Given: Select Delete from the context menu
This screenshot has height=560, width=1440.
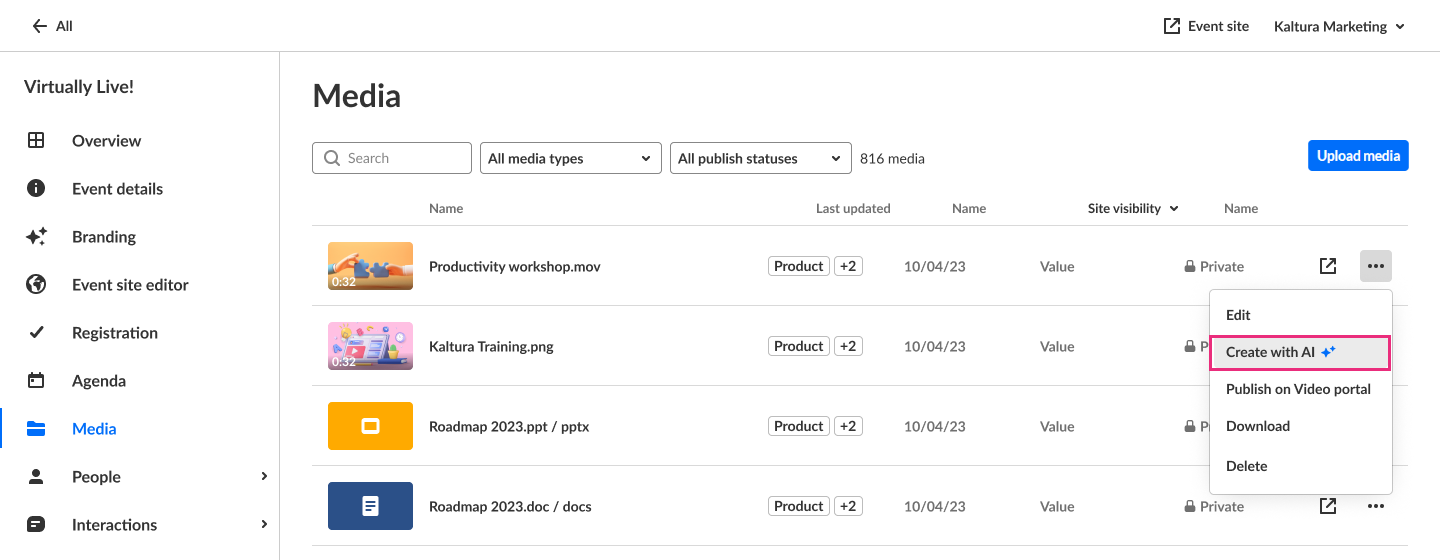Looking at the screenshot, I should point(1246,466).
